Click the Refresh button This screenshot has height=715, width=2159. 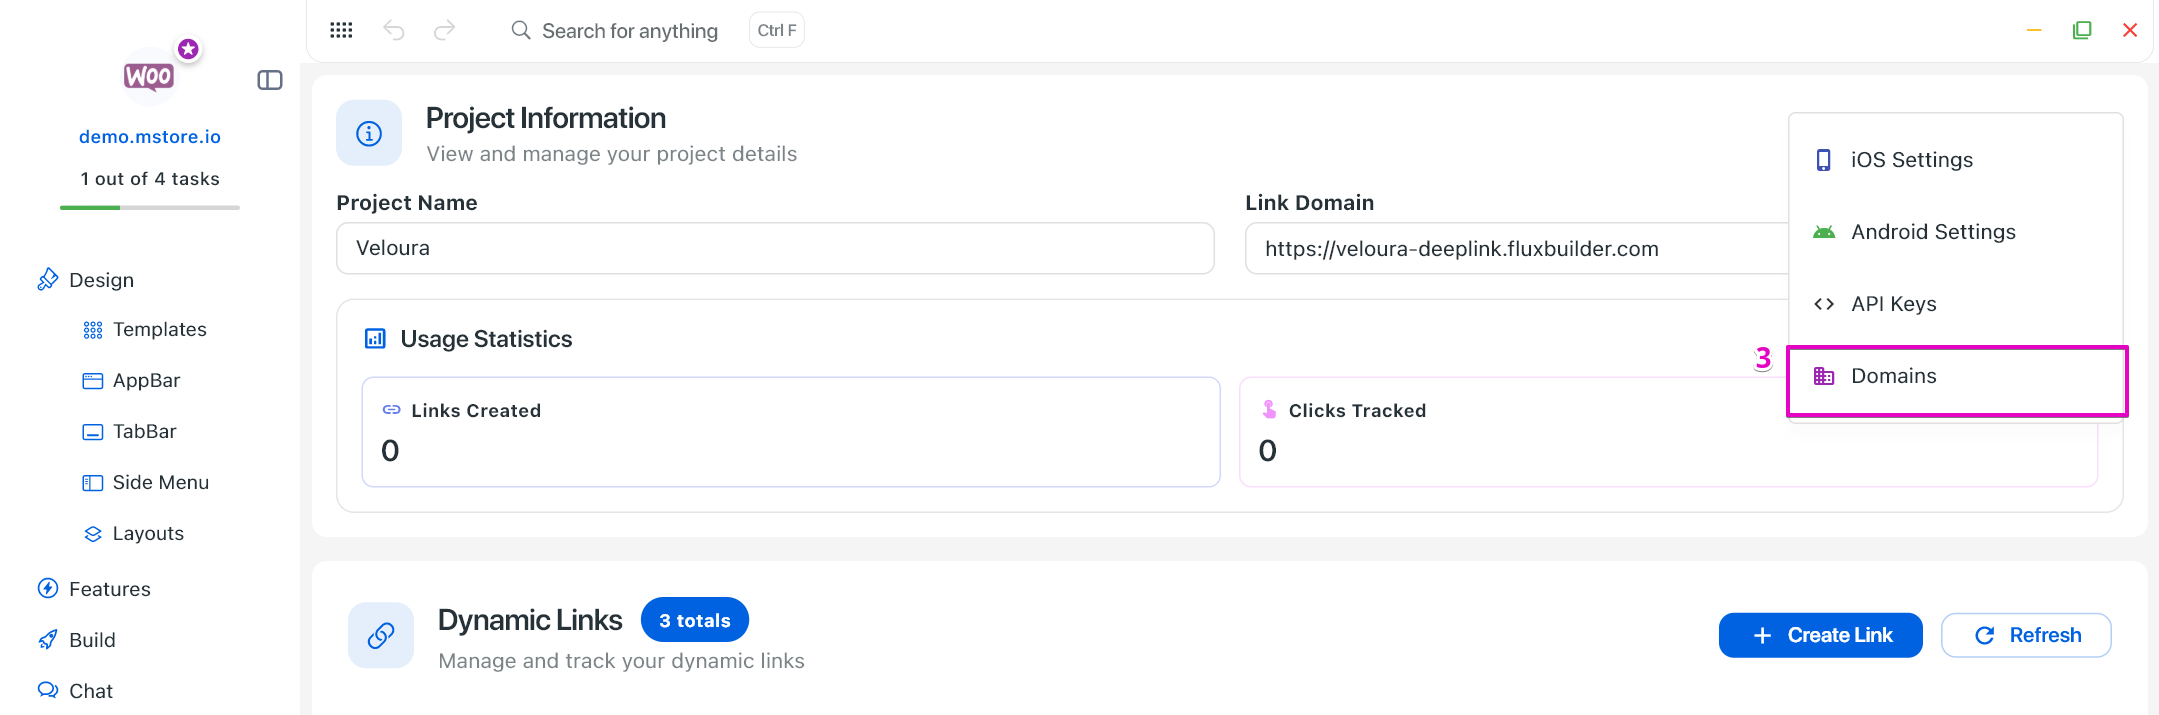2026,635
